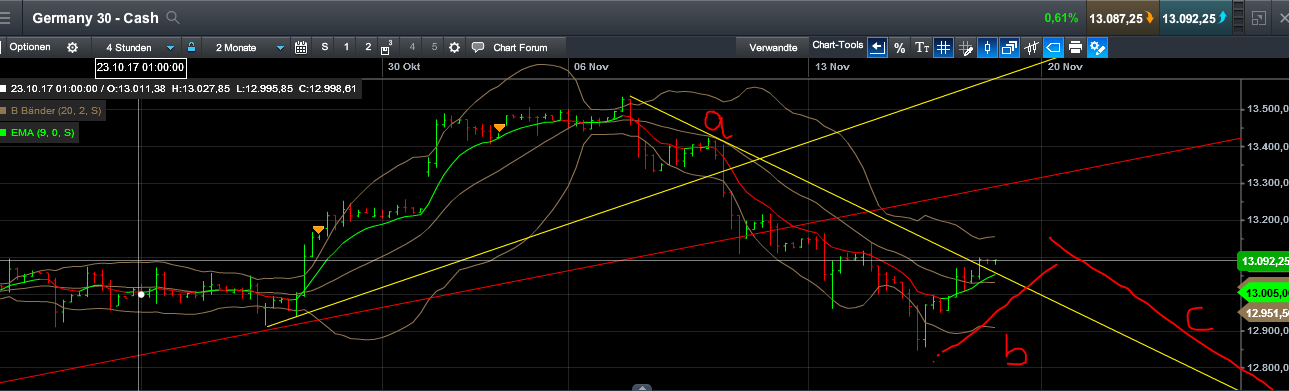Viewport: 1289px width, 391px height.
Task: Open the Verwandte tab
Action: pyautogui.click(x=773, y=47)
